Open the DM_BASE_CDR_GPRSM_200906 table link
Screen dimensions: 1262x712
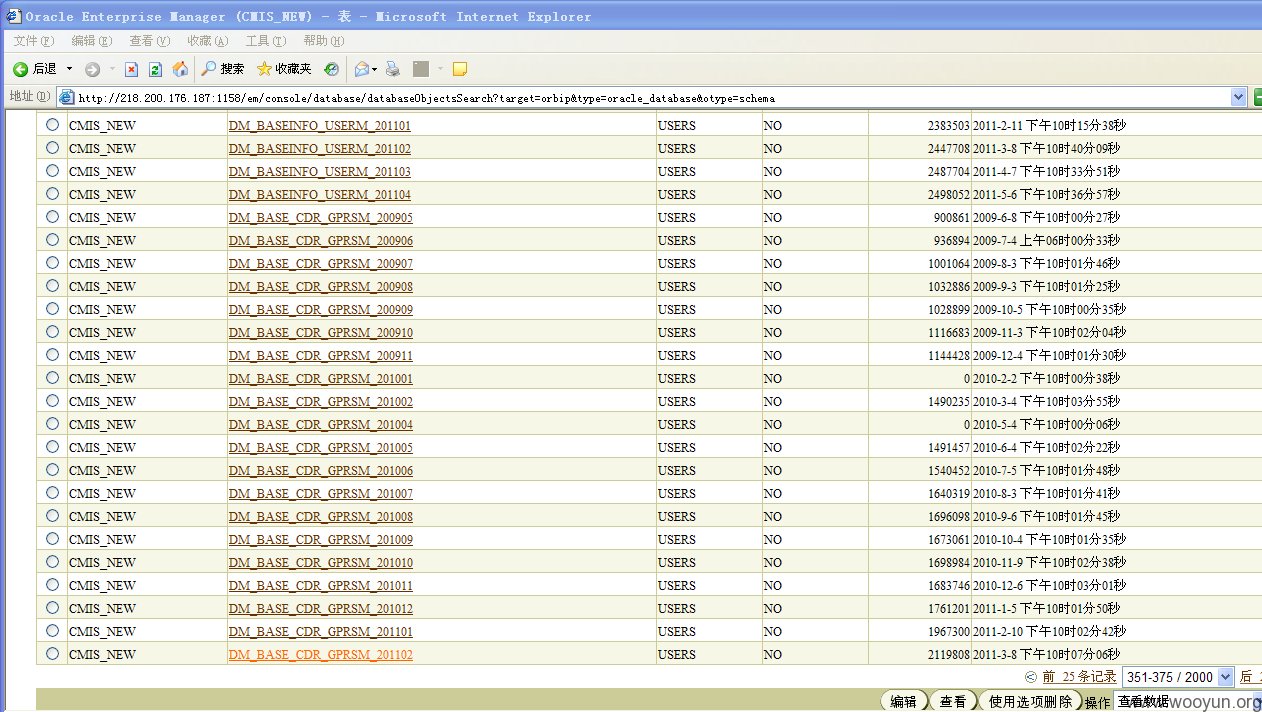321,241
